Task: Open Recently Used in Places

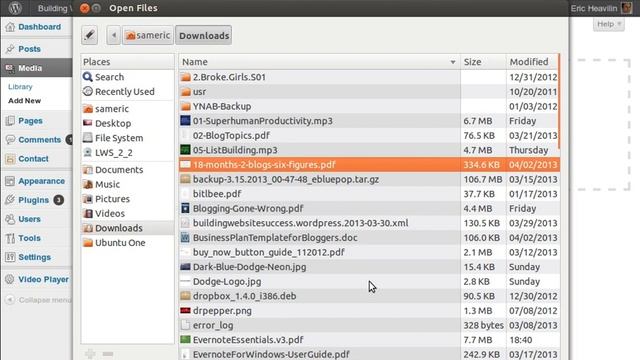Action: pos(127,91)
